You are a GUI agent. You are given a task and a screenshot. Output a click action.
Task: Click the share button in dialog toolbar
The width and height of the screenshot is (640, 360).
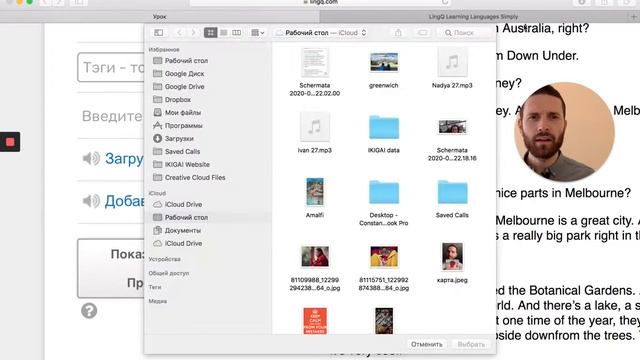pyautogui.click(x=398, y=33)
